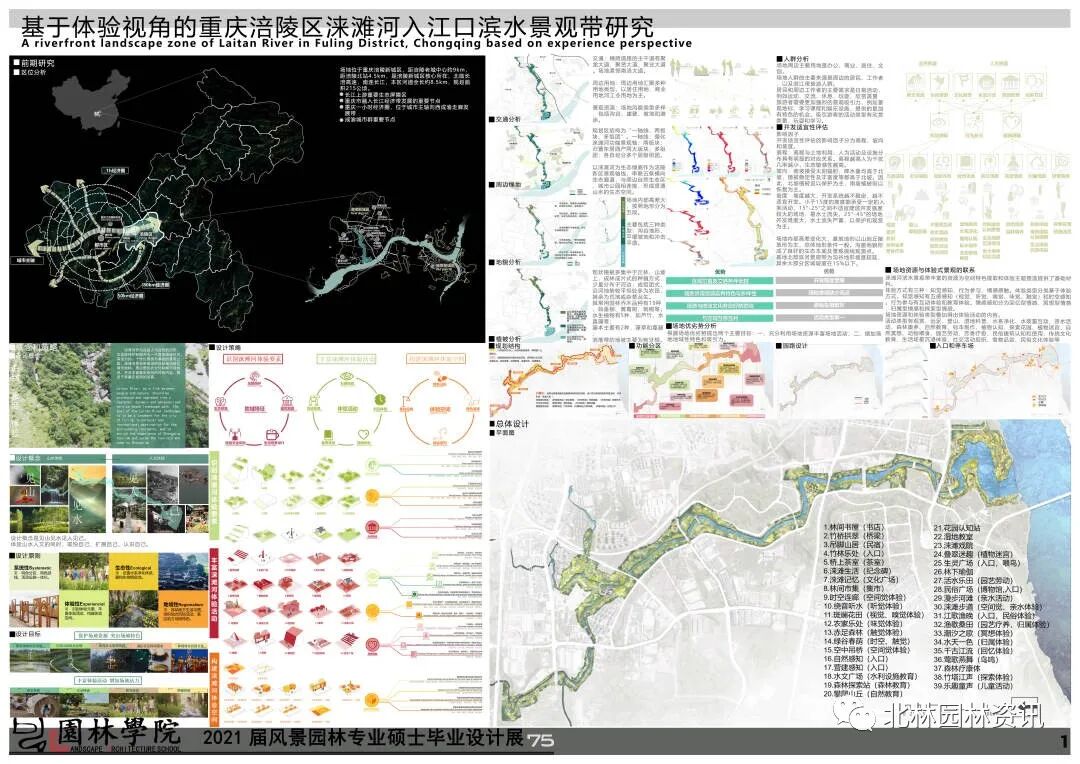1080x764 pixels.
Task: Click the '地貌分析' label
Action: coord(506,262)
